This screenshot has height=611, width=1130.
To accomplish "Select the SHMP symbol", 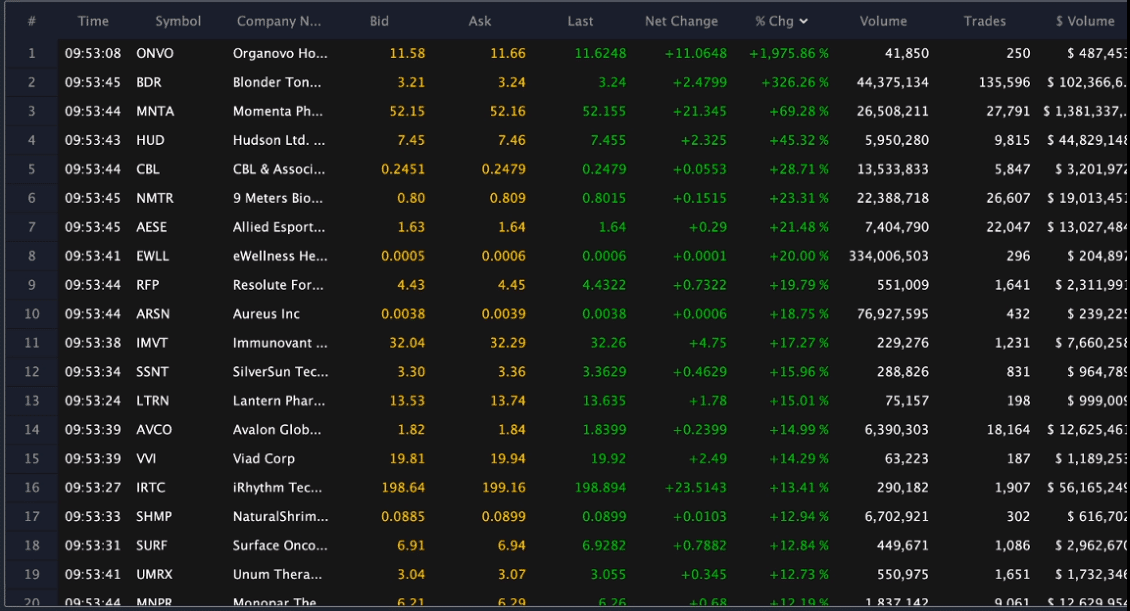I will [154, 517].
